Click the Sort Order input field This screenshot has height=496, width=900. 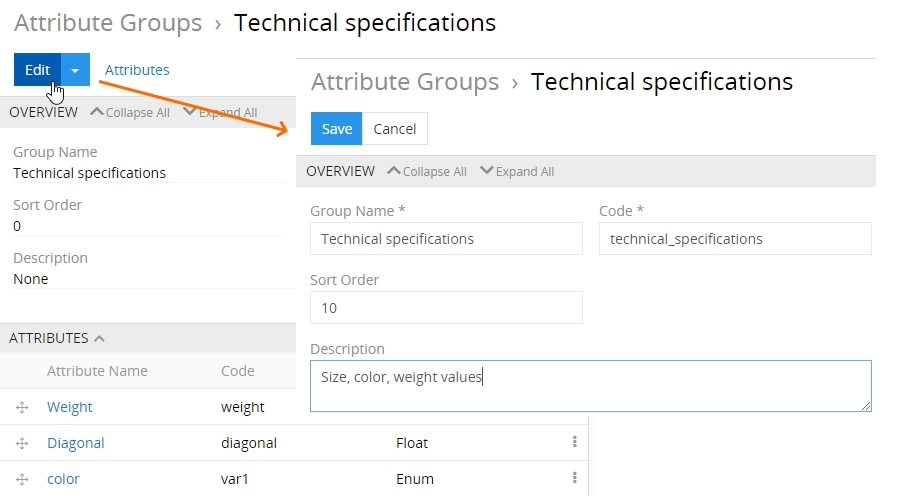pyautogui.click(x=446, y=308)
